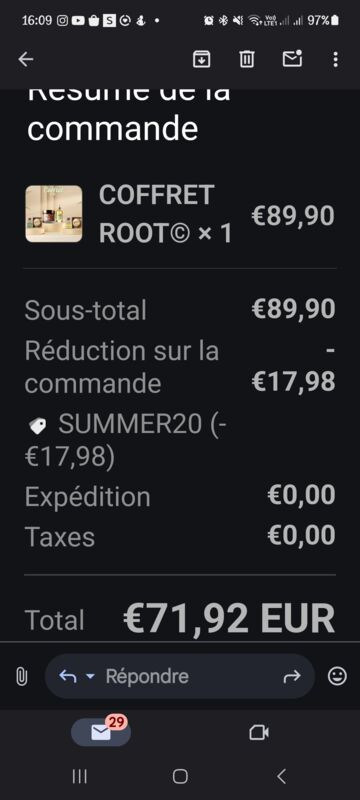Delete the email using the trash icon
Screen dimensions: 360x800
click(247, 60)
